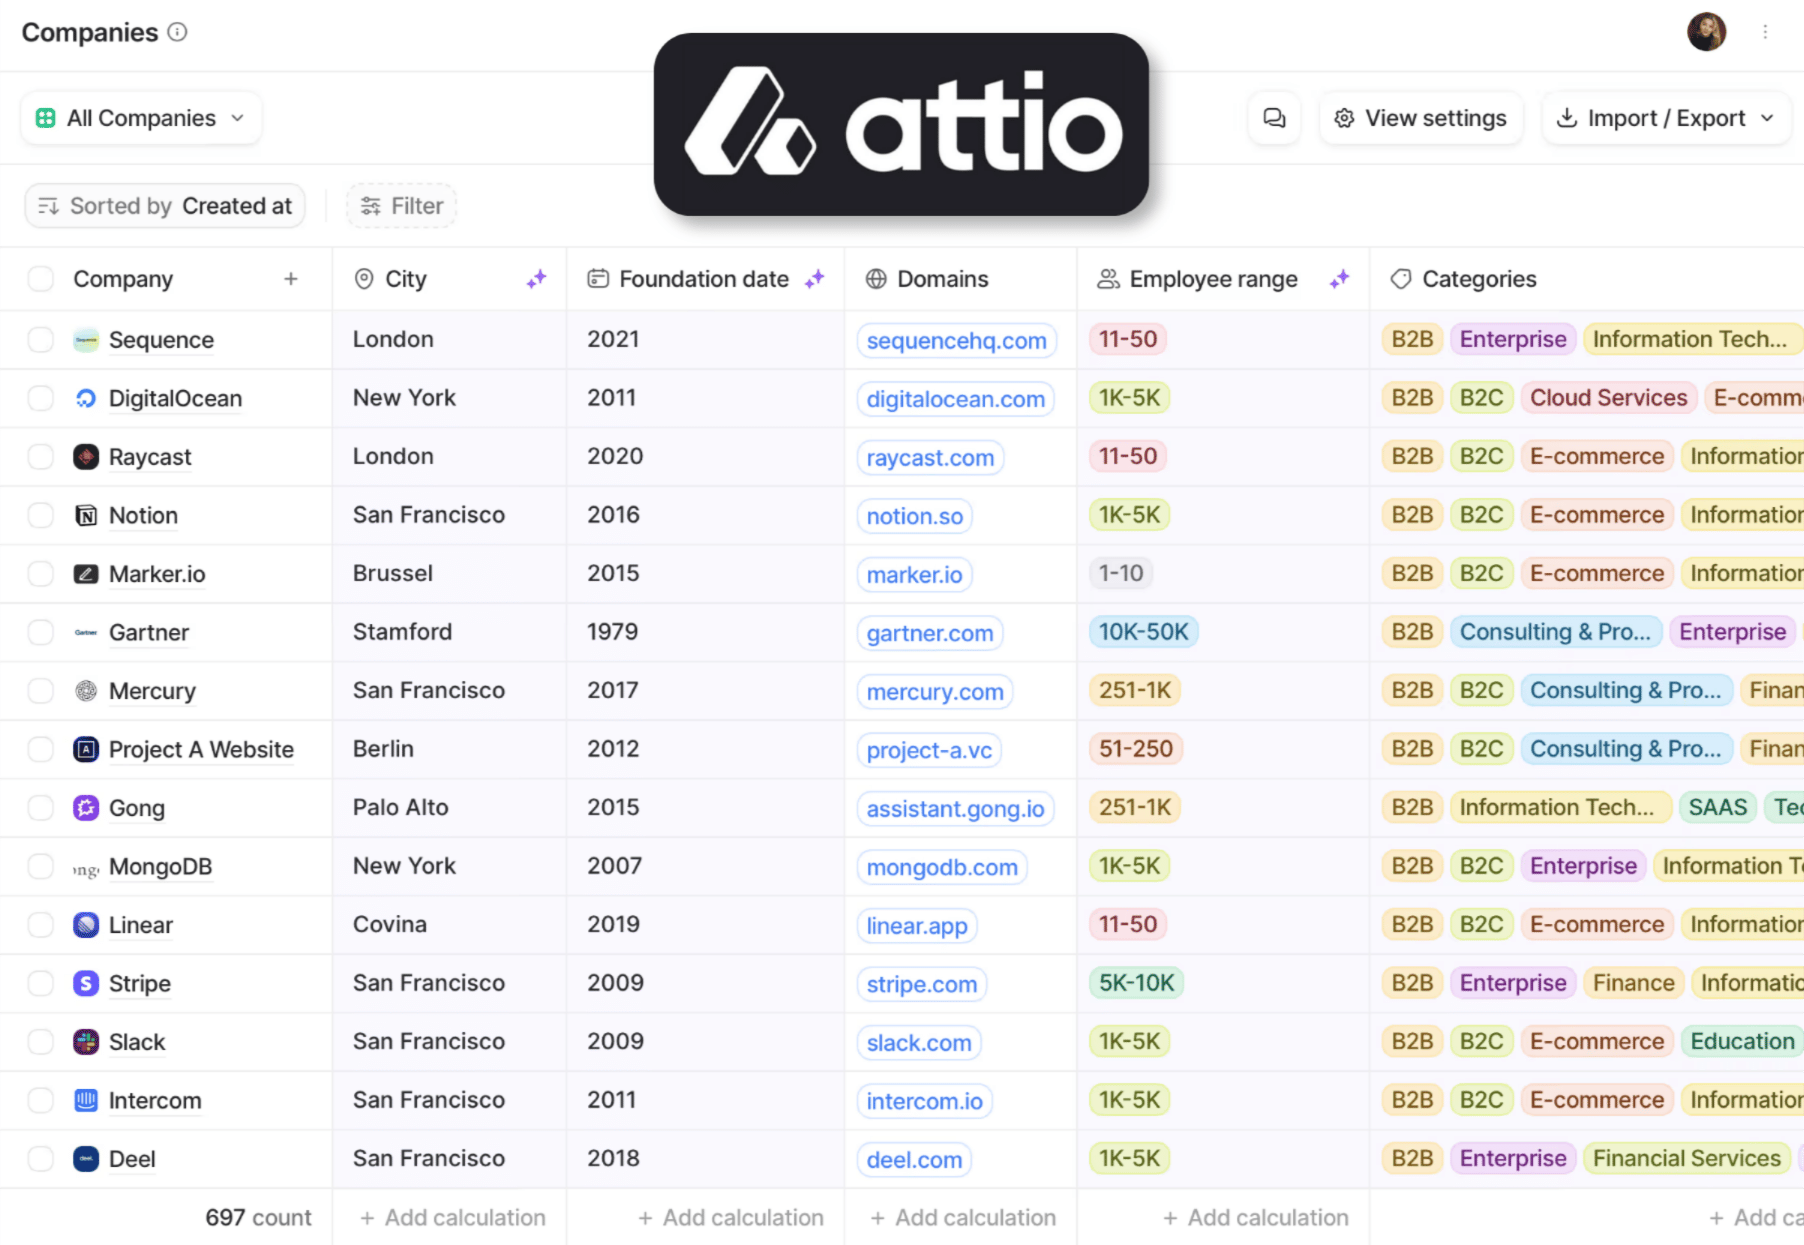The height and width of the screenshot is (1245, 1804).
Task: Toggle the select-all checkbox in header
Action: (x=40, y=279)
